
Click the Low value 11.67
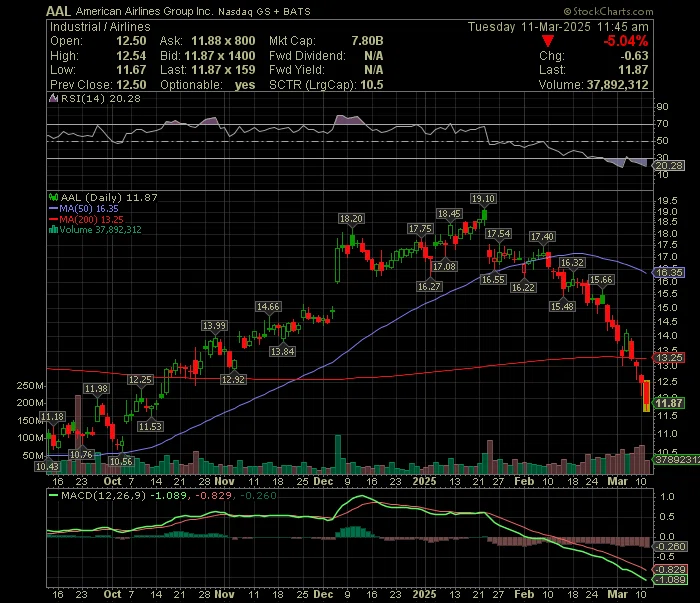point(131,70)
